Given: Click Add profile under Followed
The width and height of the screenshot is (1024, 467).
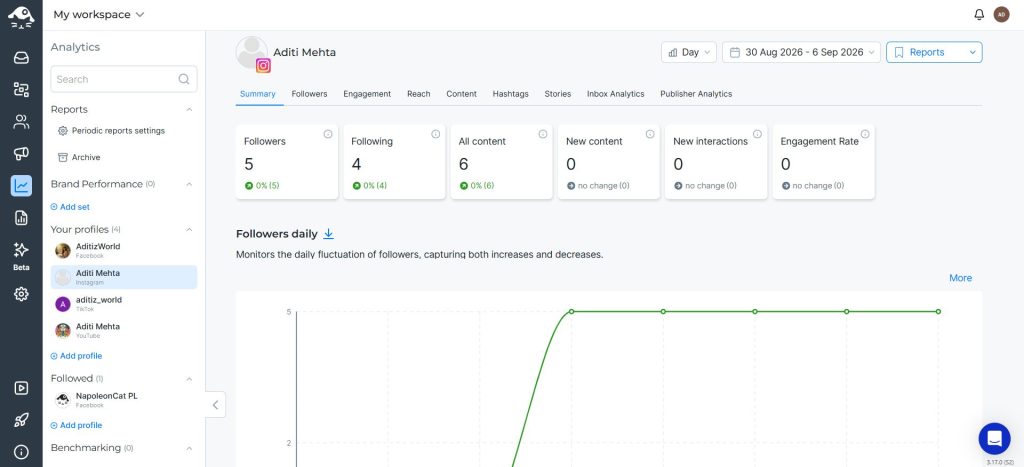Looking at the screenshot, I should pyautogui.click(x=76, y=425).
